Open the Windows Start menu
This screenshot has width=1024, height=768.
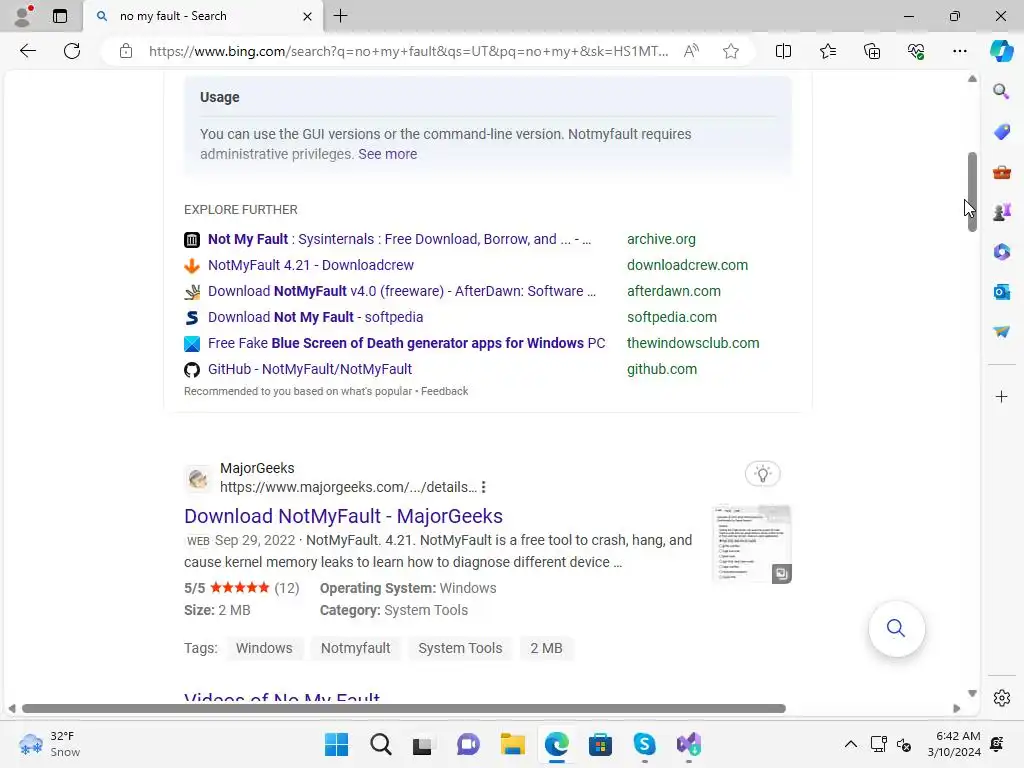(x=336, y=744)
